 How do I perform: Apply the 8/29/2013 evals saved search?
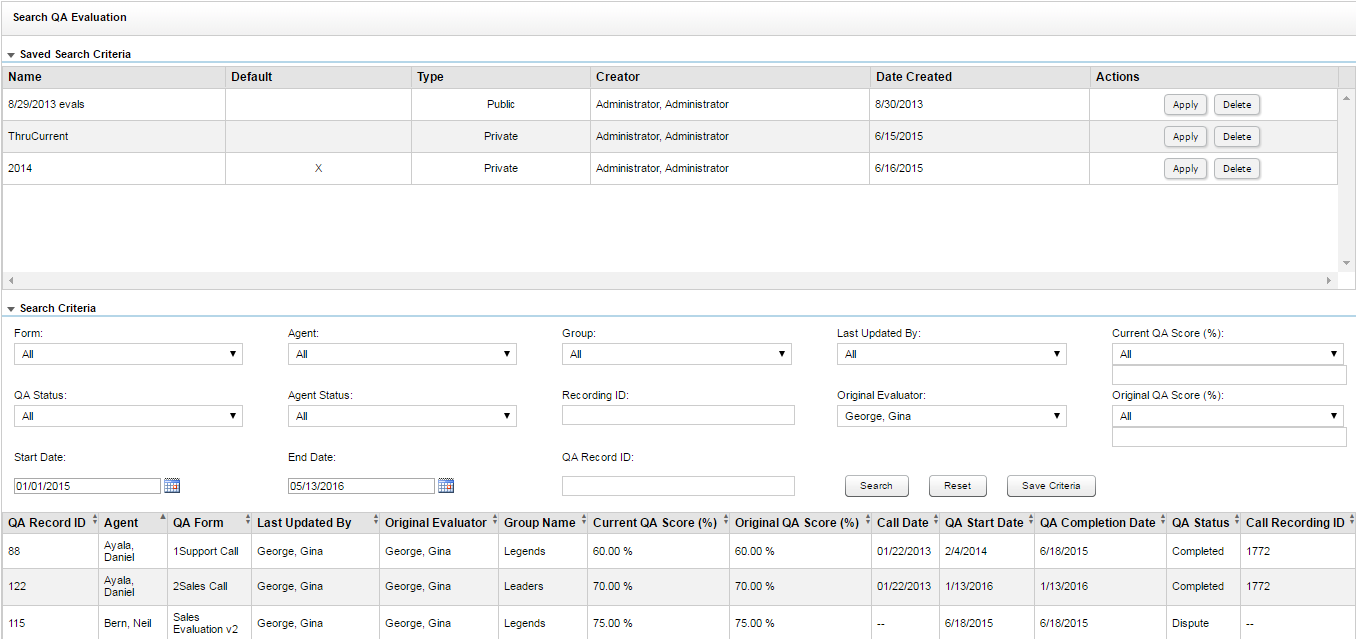1185,105
